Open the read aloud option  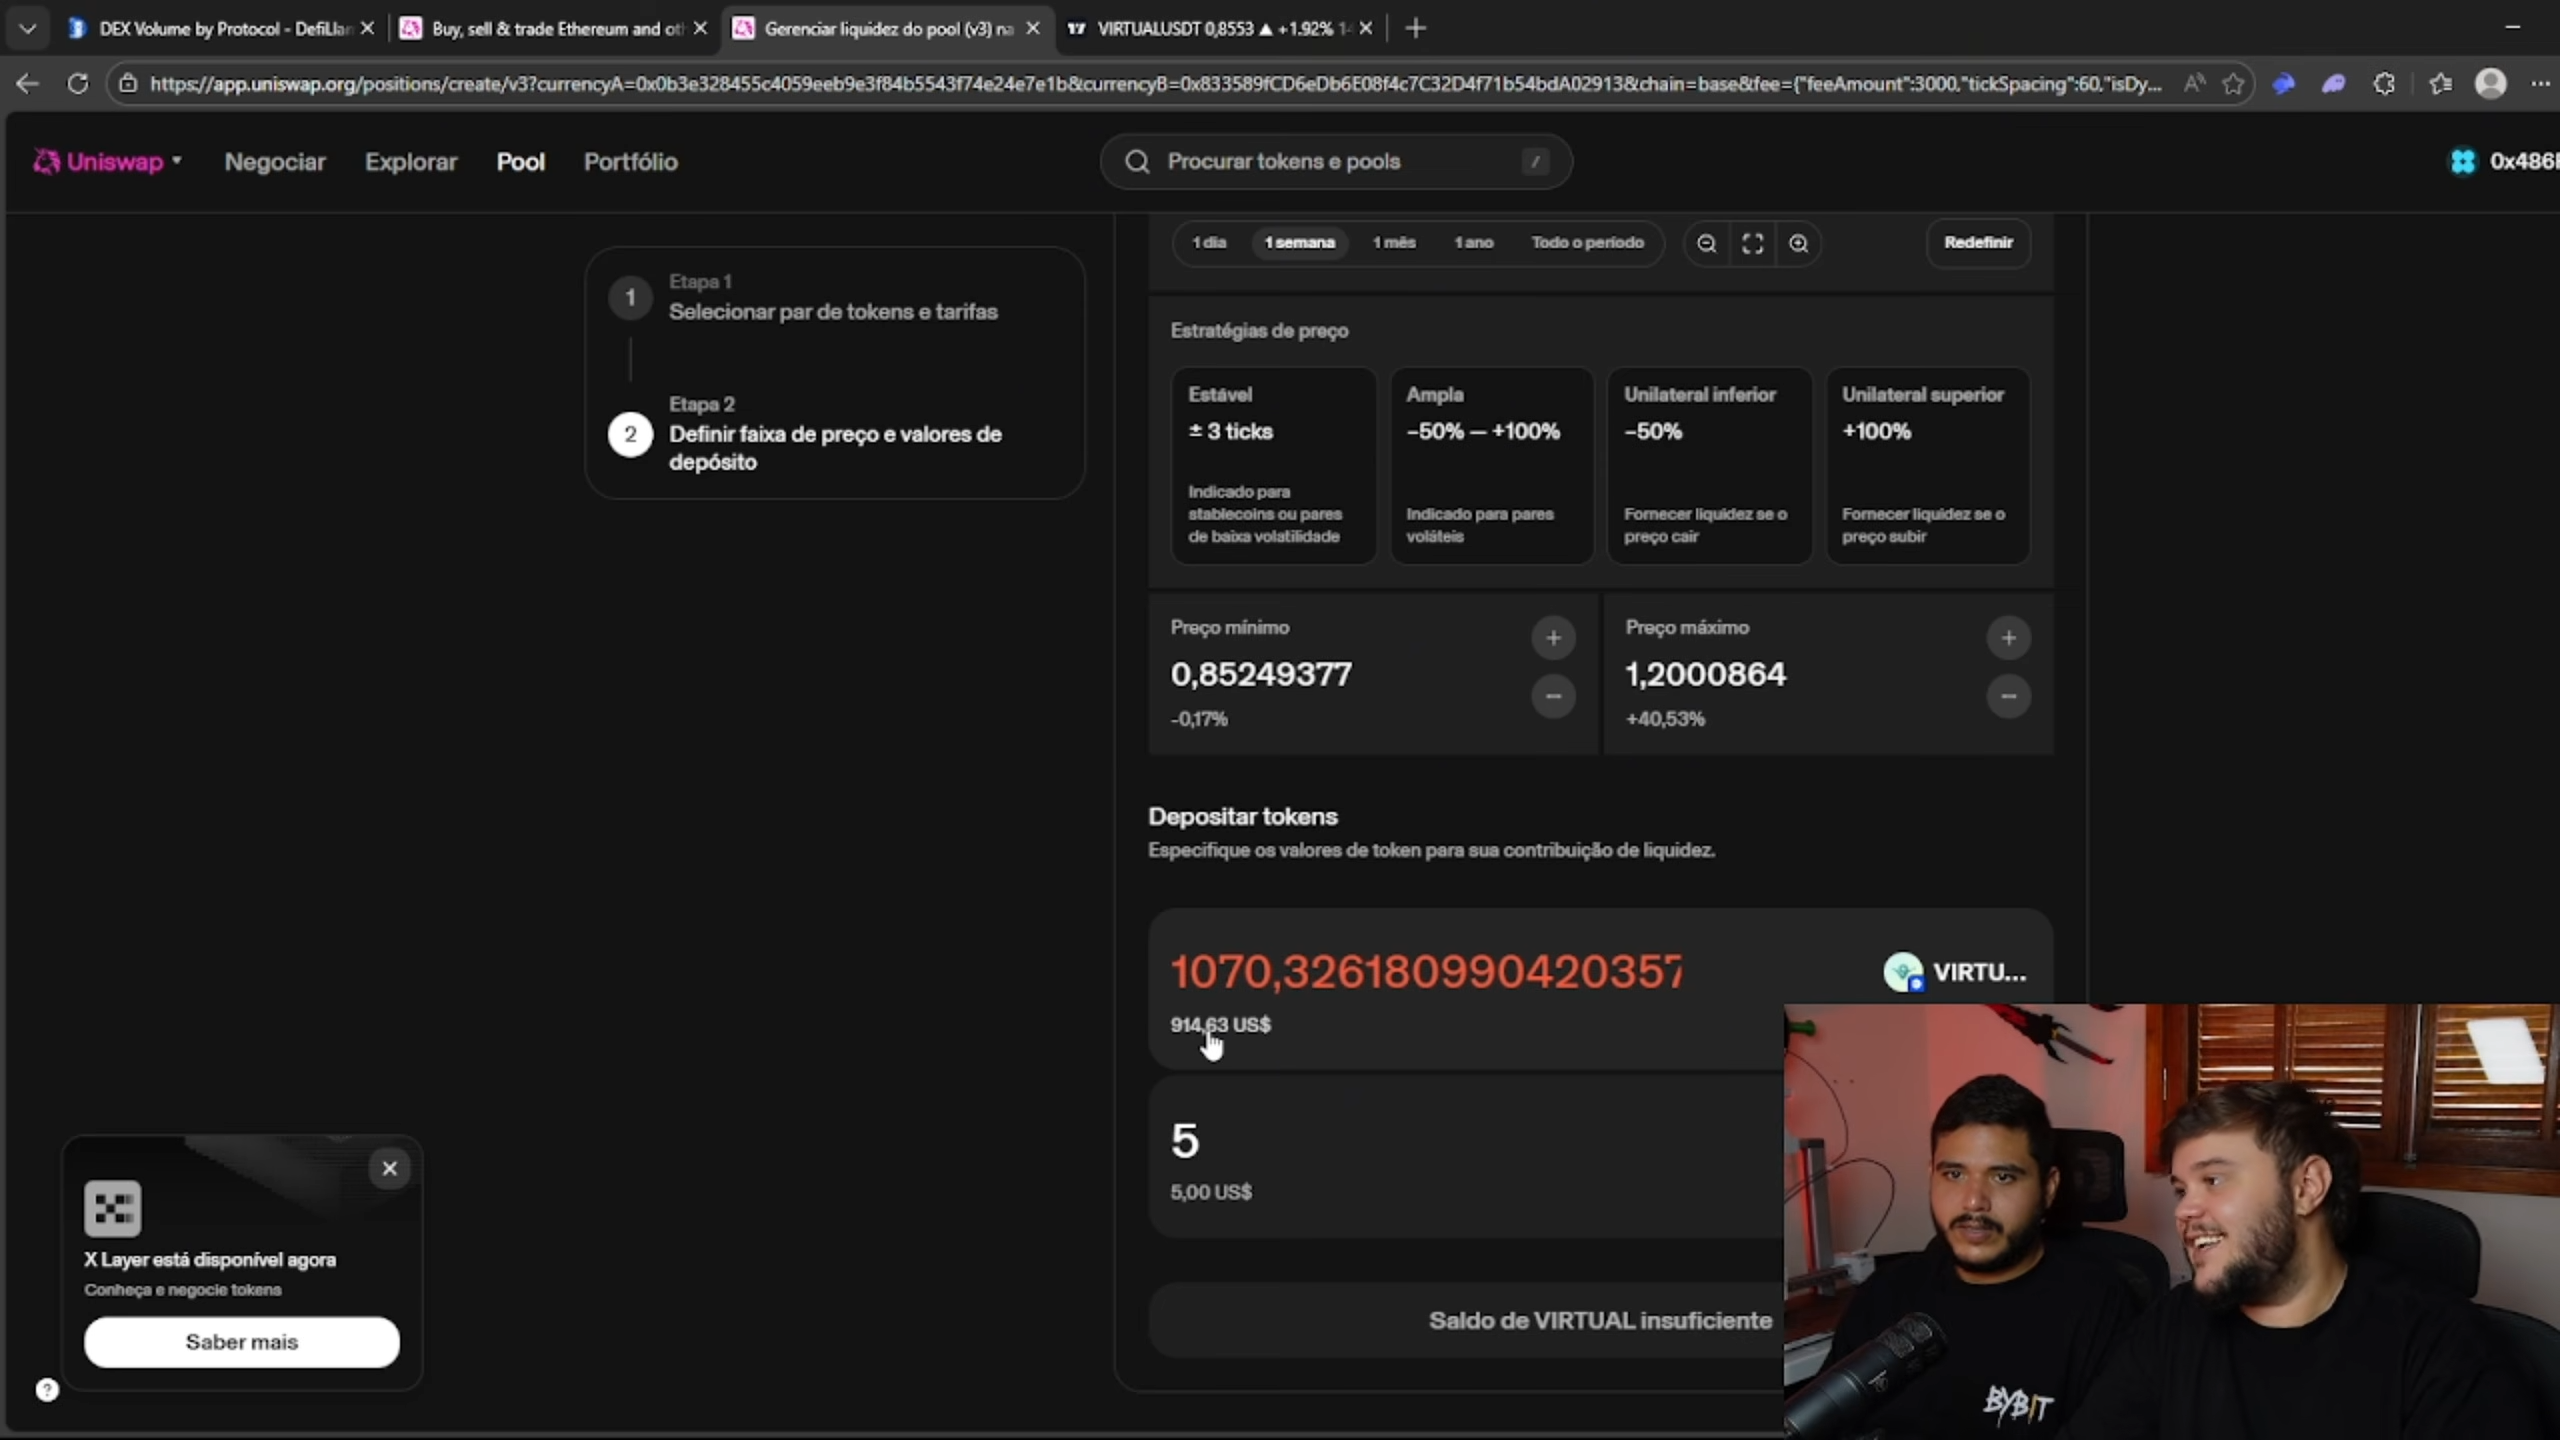[x=2194, y=84]
